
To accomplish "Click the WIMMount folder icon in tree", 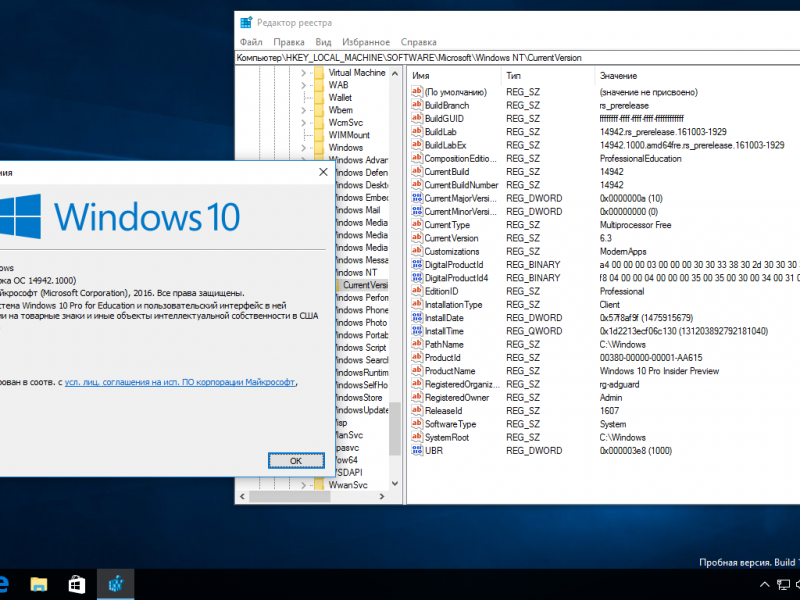I will pyautogui.click(x=319, y=135).
